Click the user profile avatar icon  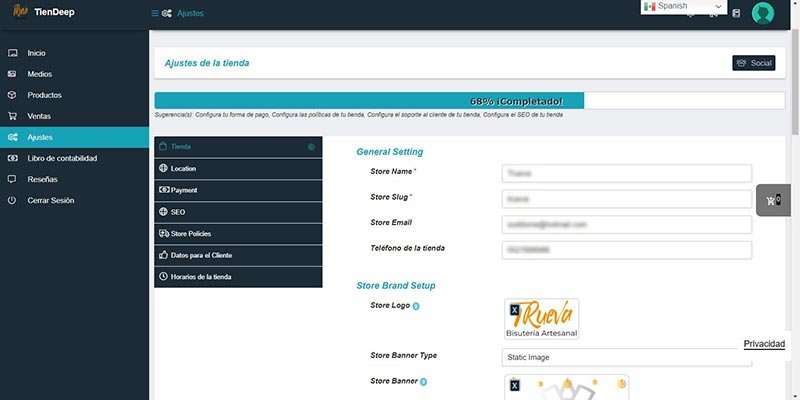click(763, 13)
